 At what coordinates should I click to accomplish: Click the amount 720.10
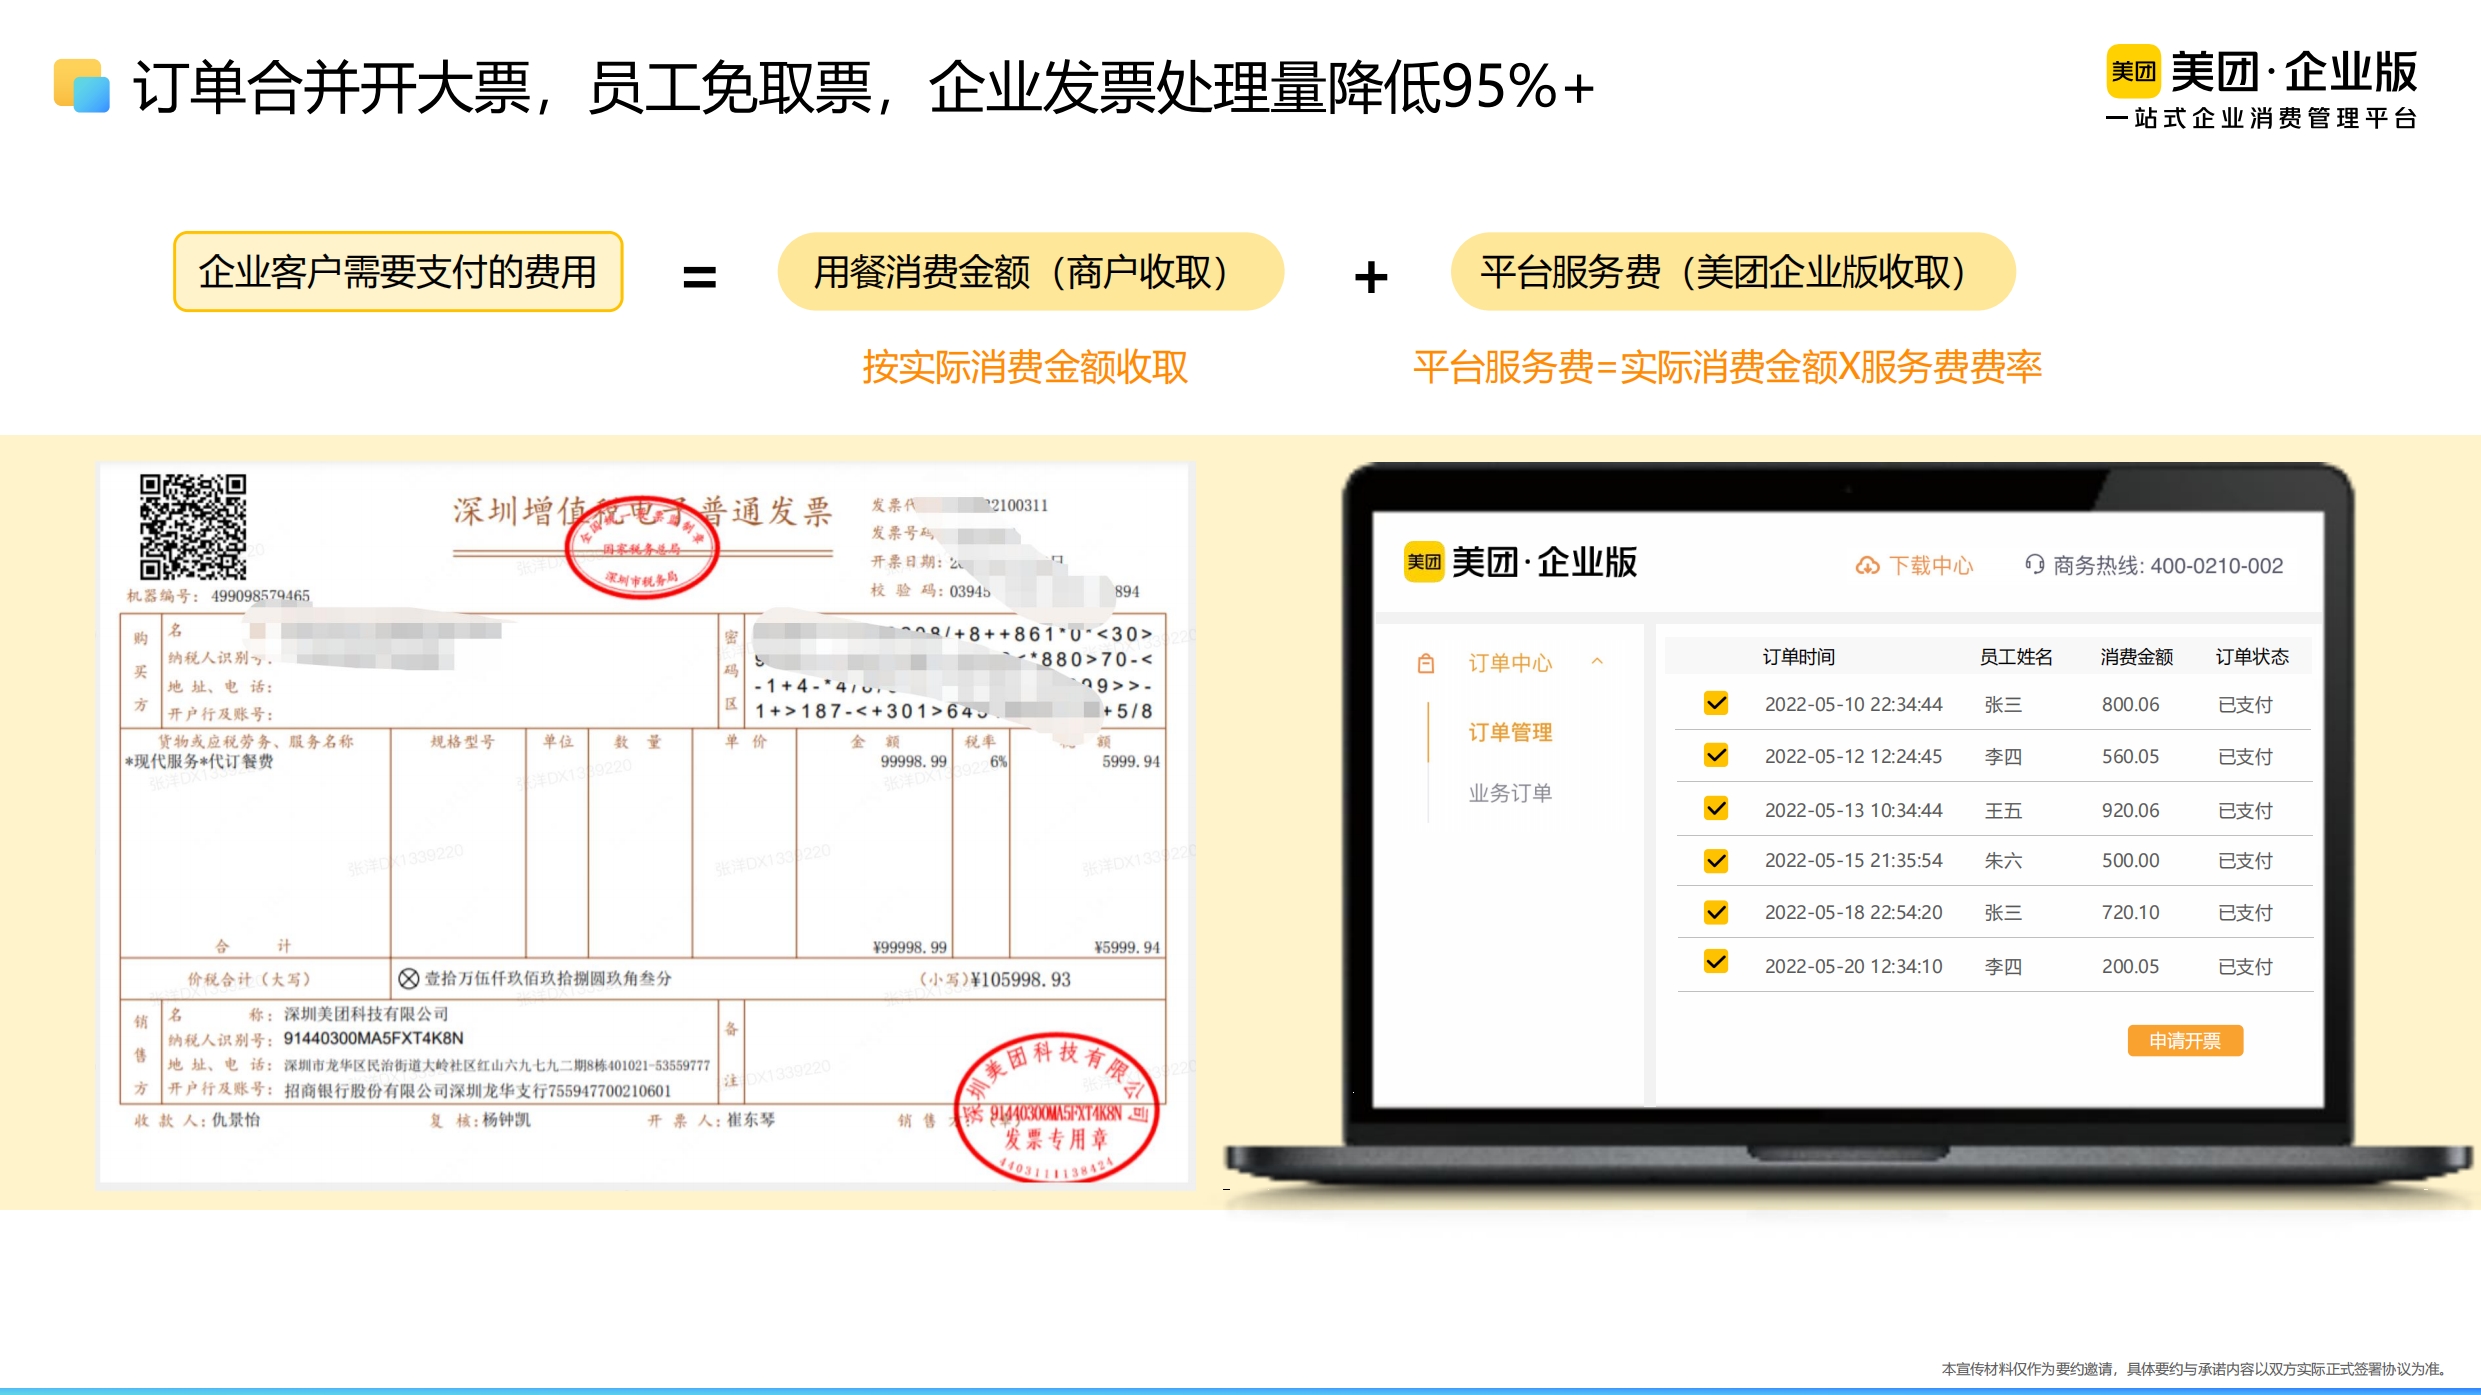[2130, 913]
